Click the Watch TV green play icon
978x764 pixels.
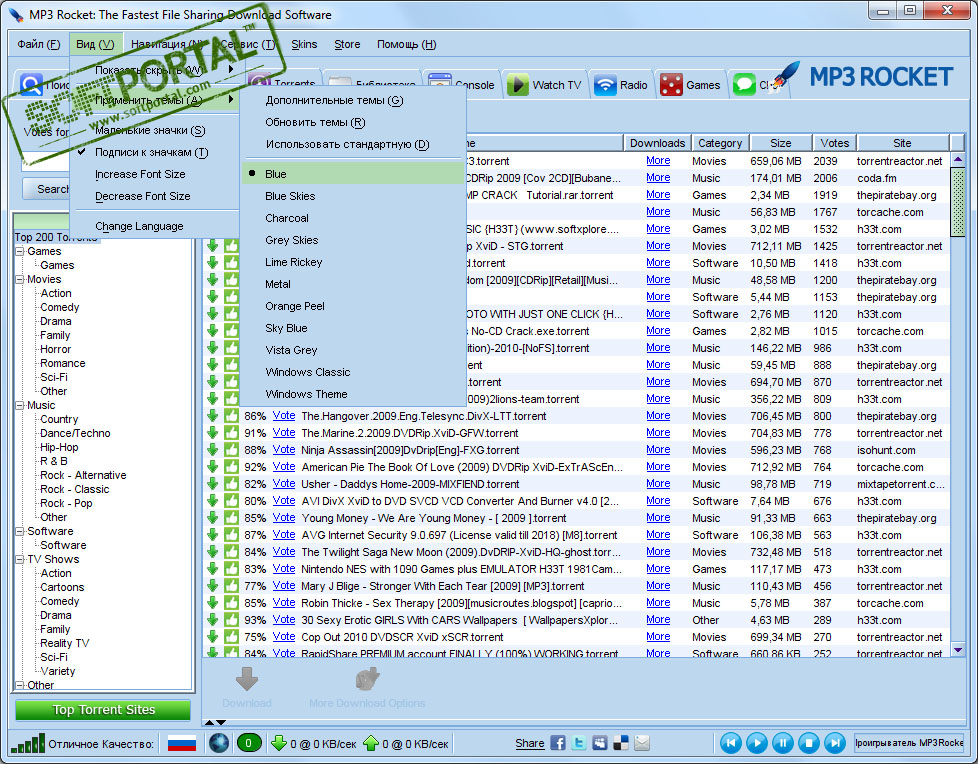click(517, 85)
